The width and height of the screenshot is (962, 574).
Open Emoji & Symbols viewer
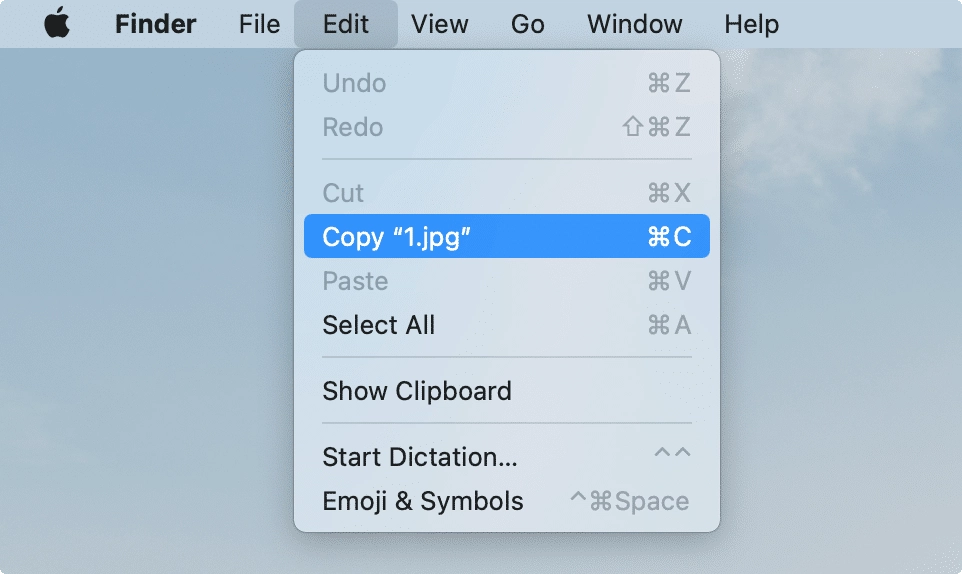422,501
